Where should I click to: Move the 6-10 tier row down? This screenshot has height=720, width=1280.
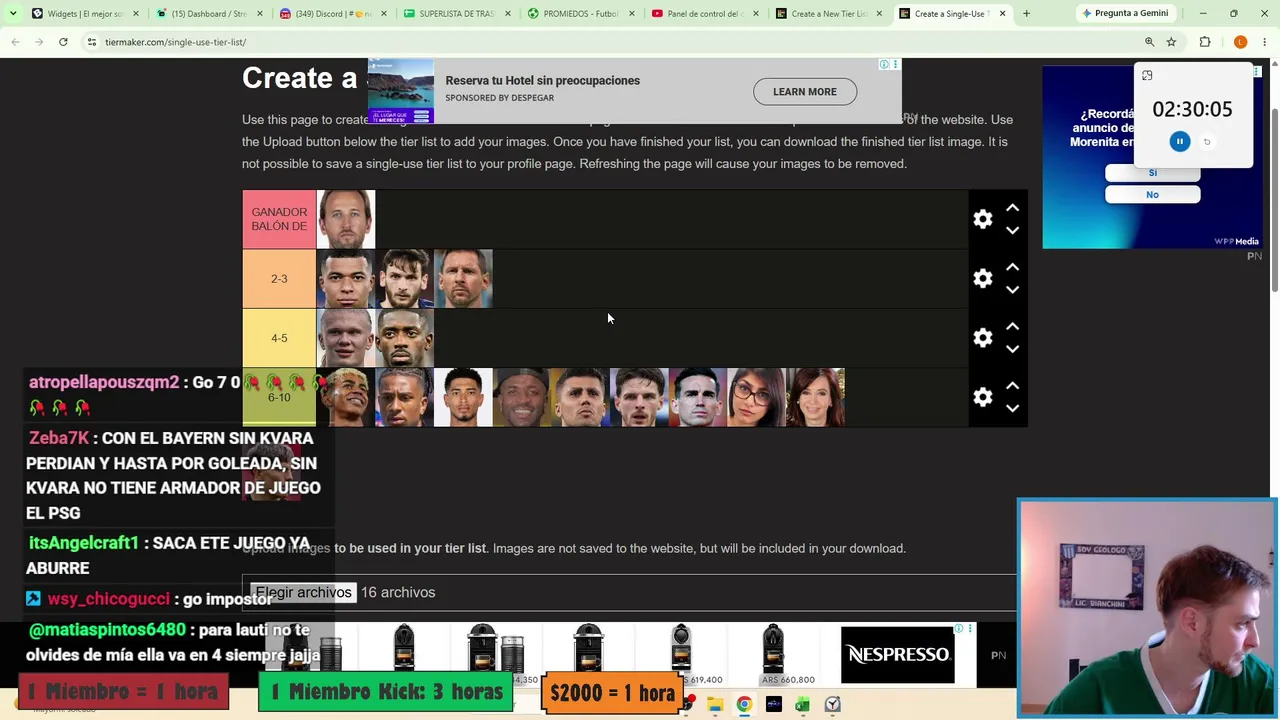[x=1012, y=408]
